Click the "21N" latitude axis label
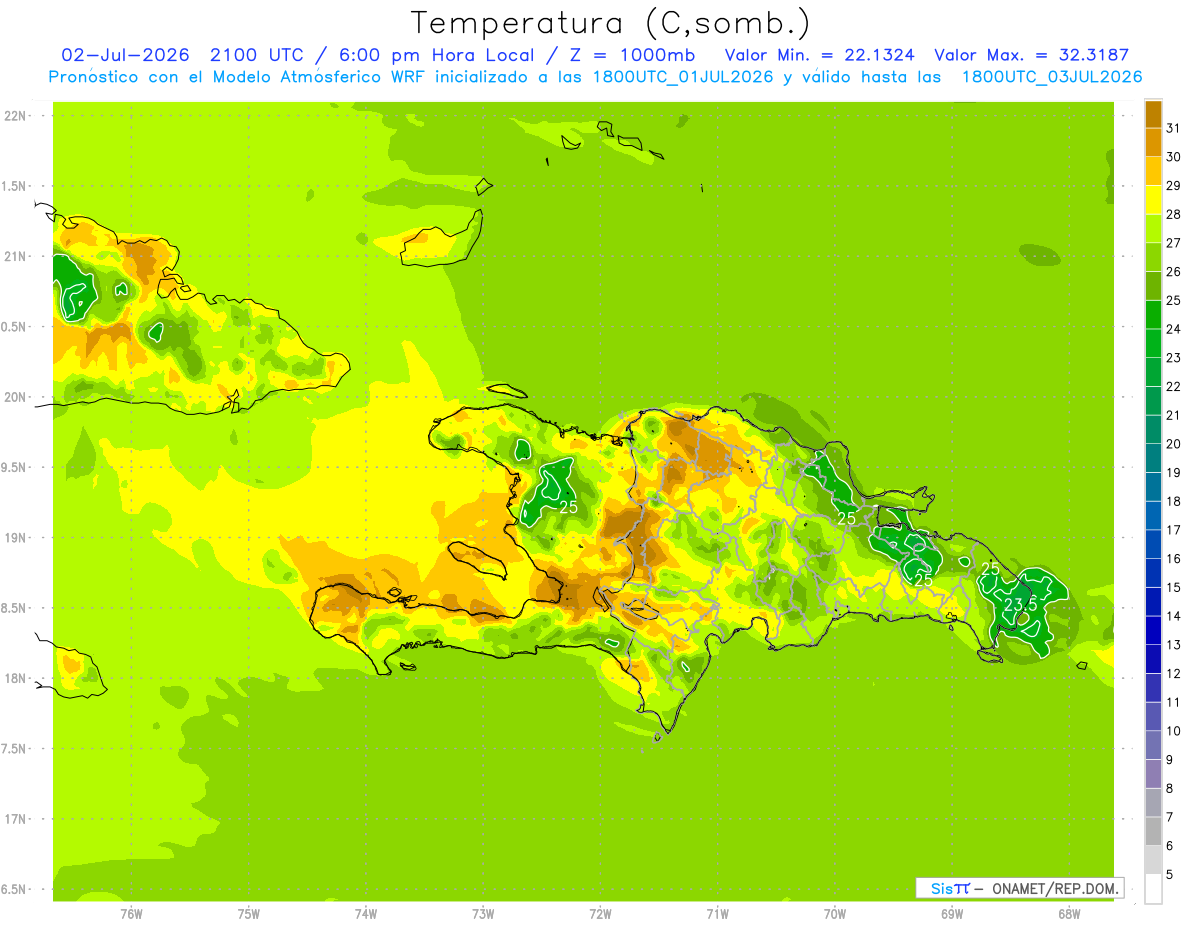 click(x=14, y=256)
